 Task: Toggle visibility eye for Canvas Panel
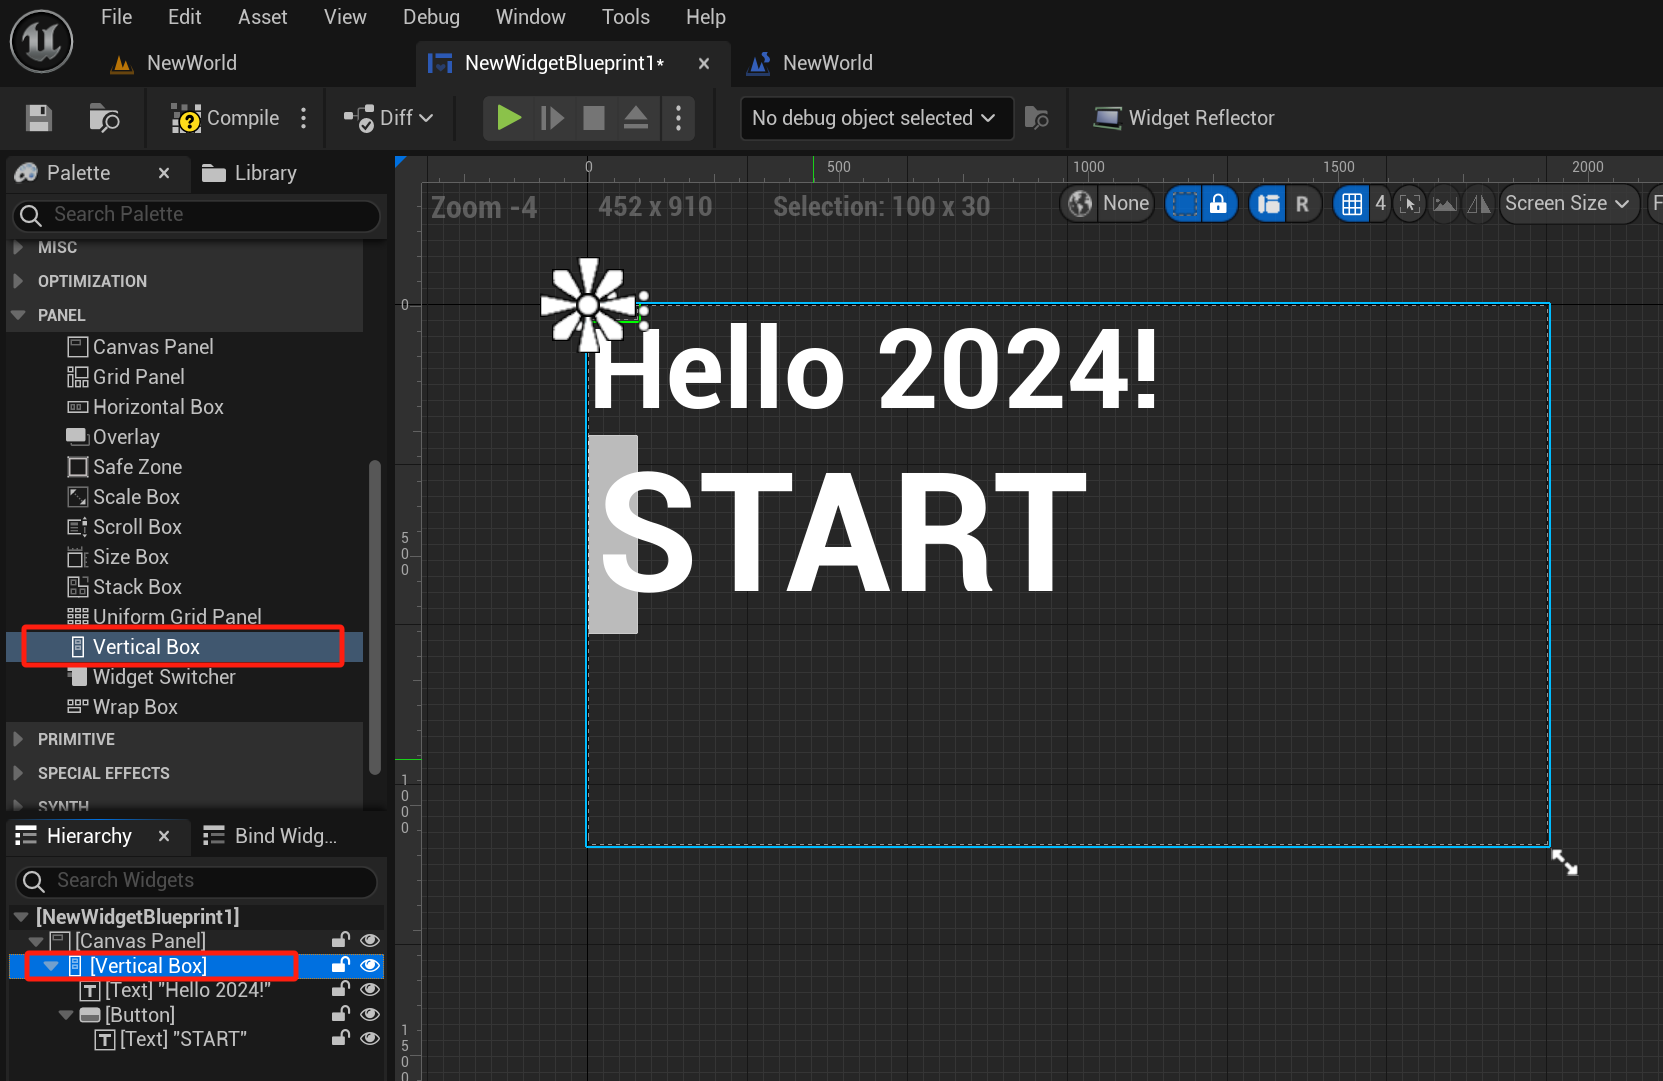pos(370,940)
